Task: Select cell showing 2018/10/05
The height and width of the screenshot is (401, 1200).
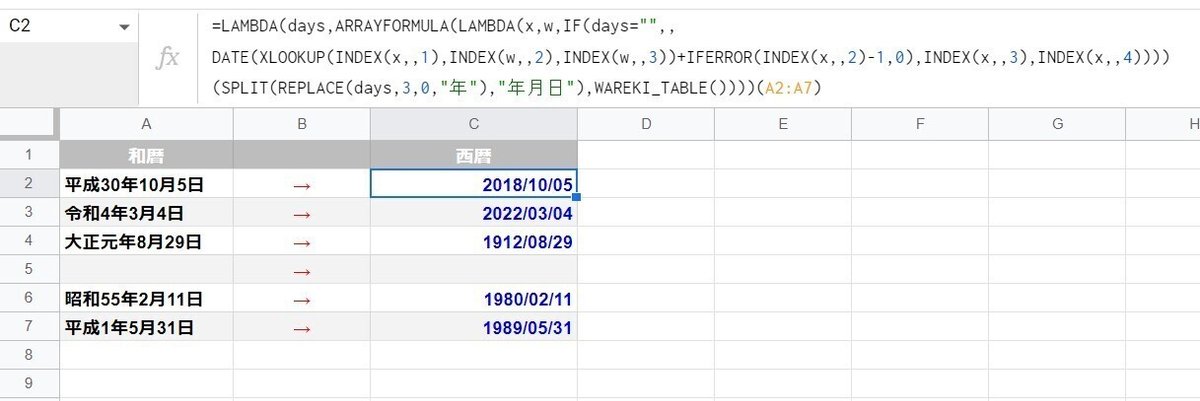Action: tap(473, 184)
